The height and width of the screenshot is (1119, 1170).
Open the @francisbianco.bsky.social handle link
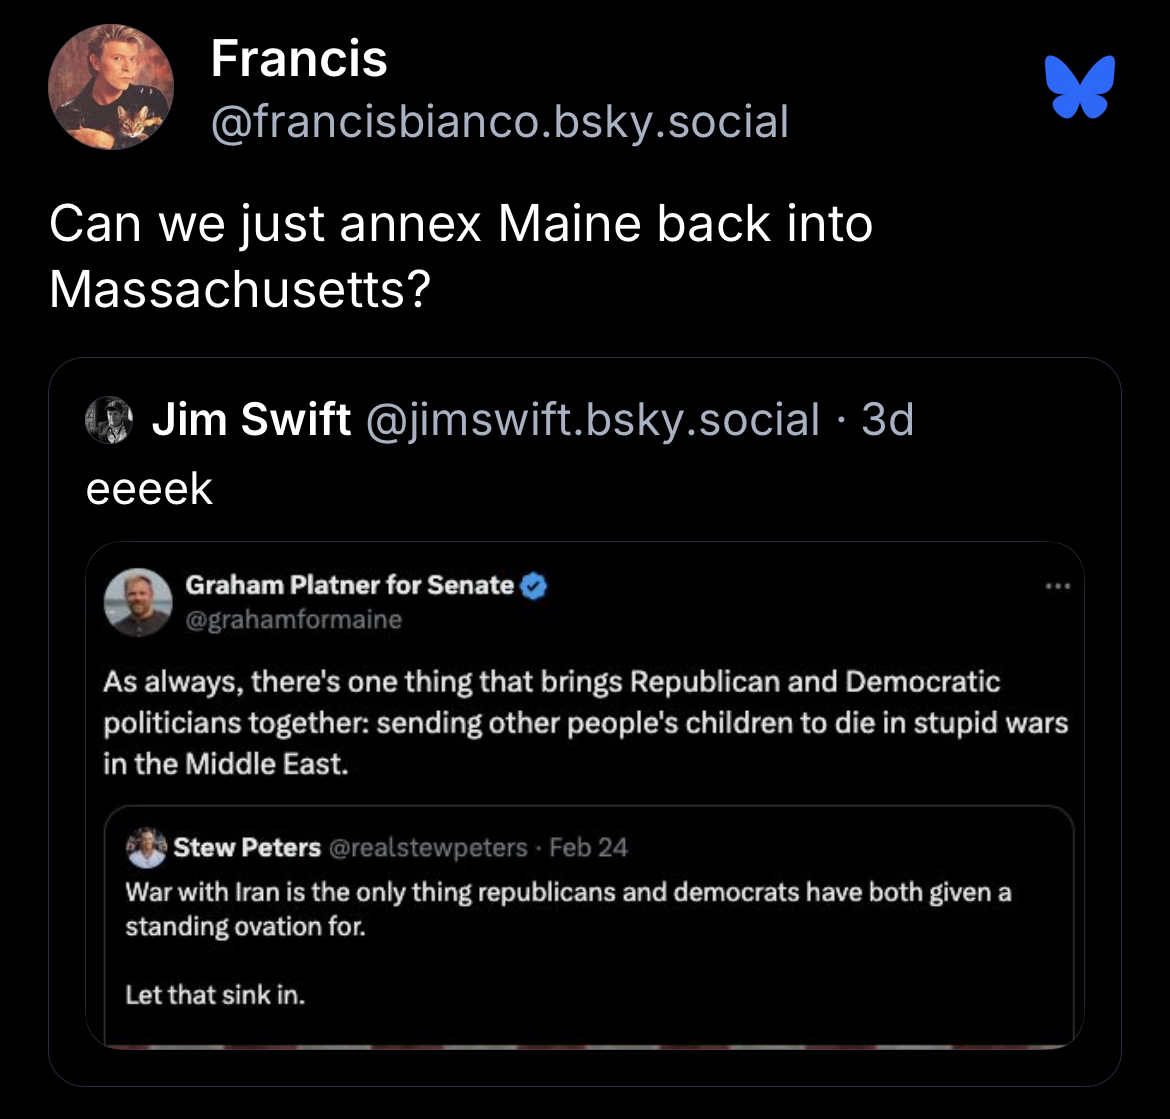[x=500, y=122]
